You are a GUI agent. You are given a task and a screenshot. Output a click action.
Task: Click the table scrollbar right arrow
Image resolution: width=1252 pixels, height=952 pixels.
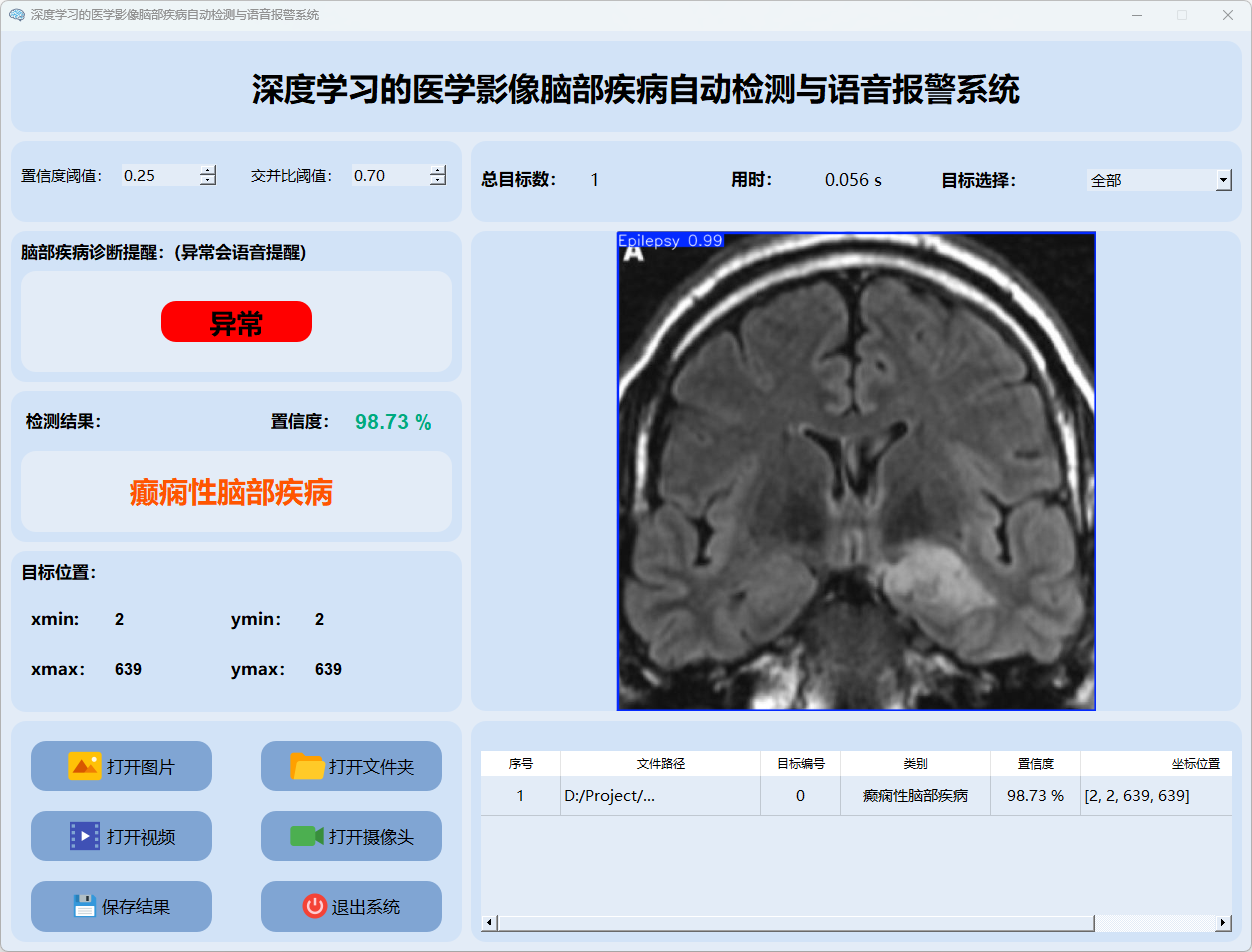[1223, 922]
